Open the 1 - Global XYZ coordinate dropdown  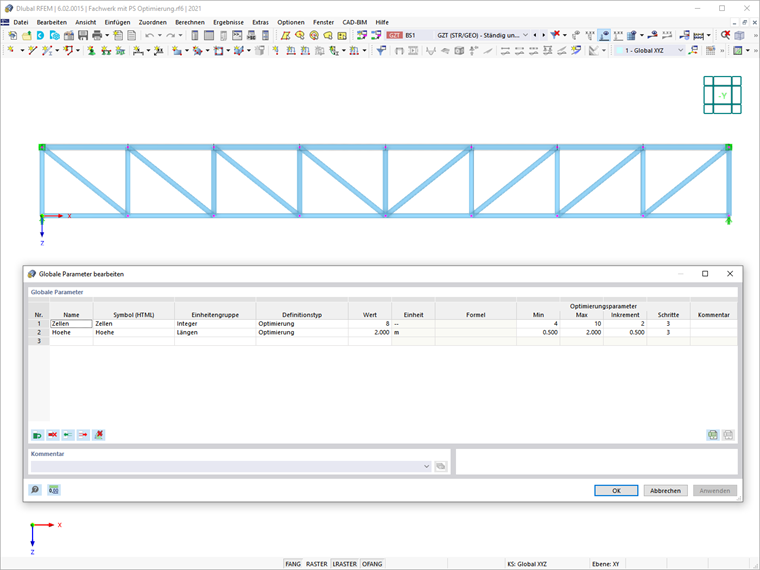[x=680, y=50]
